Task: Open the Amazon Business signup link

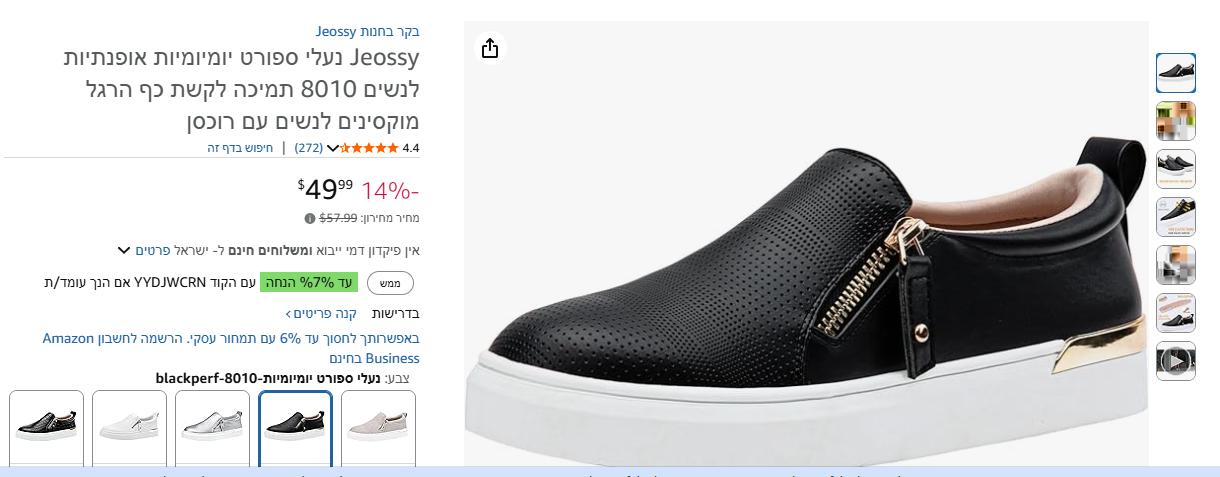Action: click(230, 348)
